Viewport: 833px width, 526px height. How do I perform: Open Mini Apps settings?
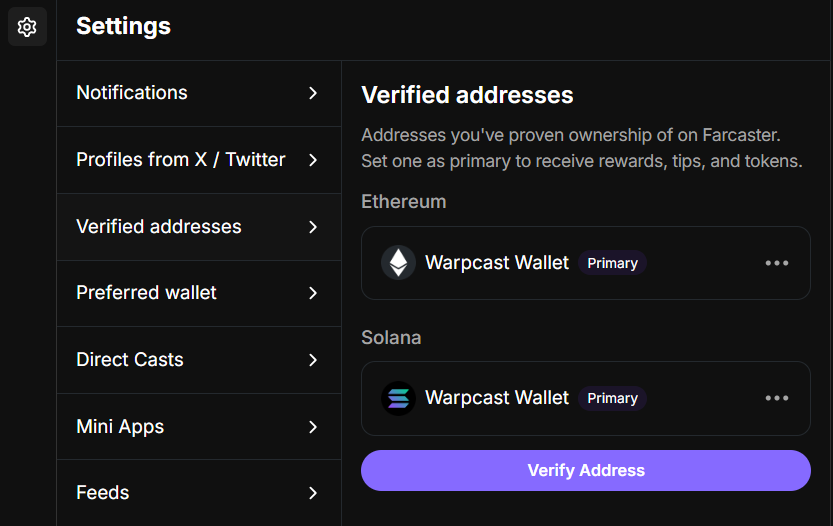click(x=120, y=427)
